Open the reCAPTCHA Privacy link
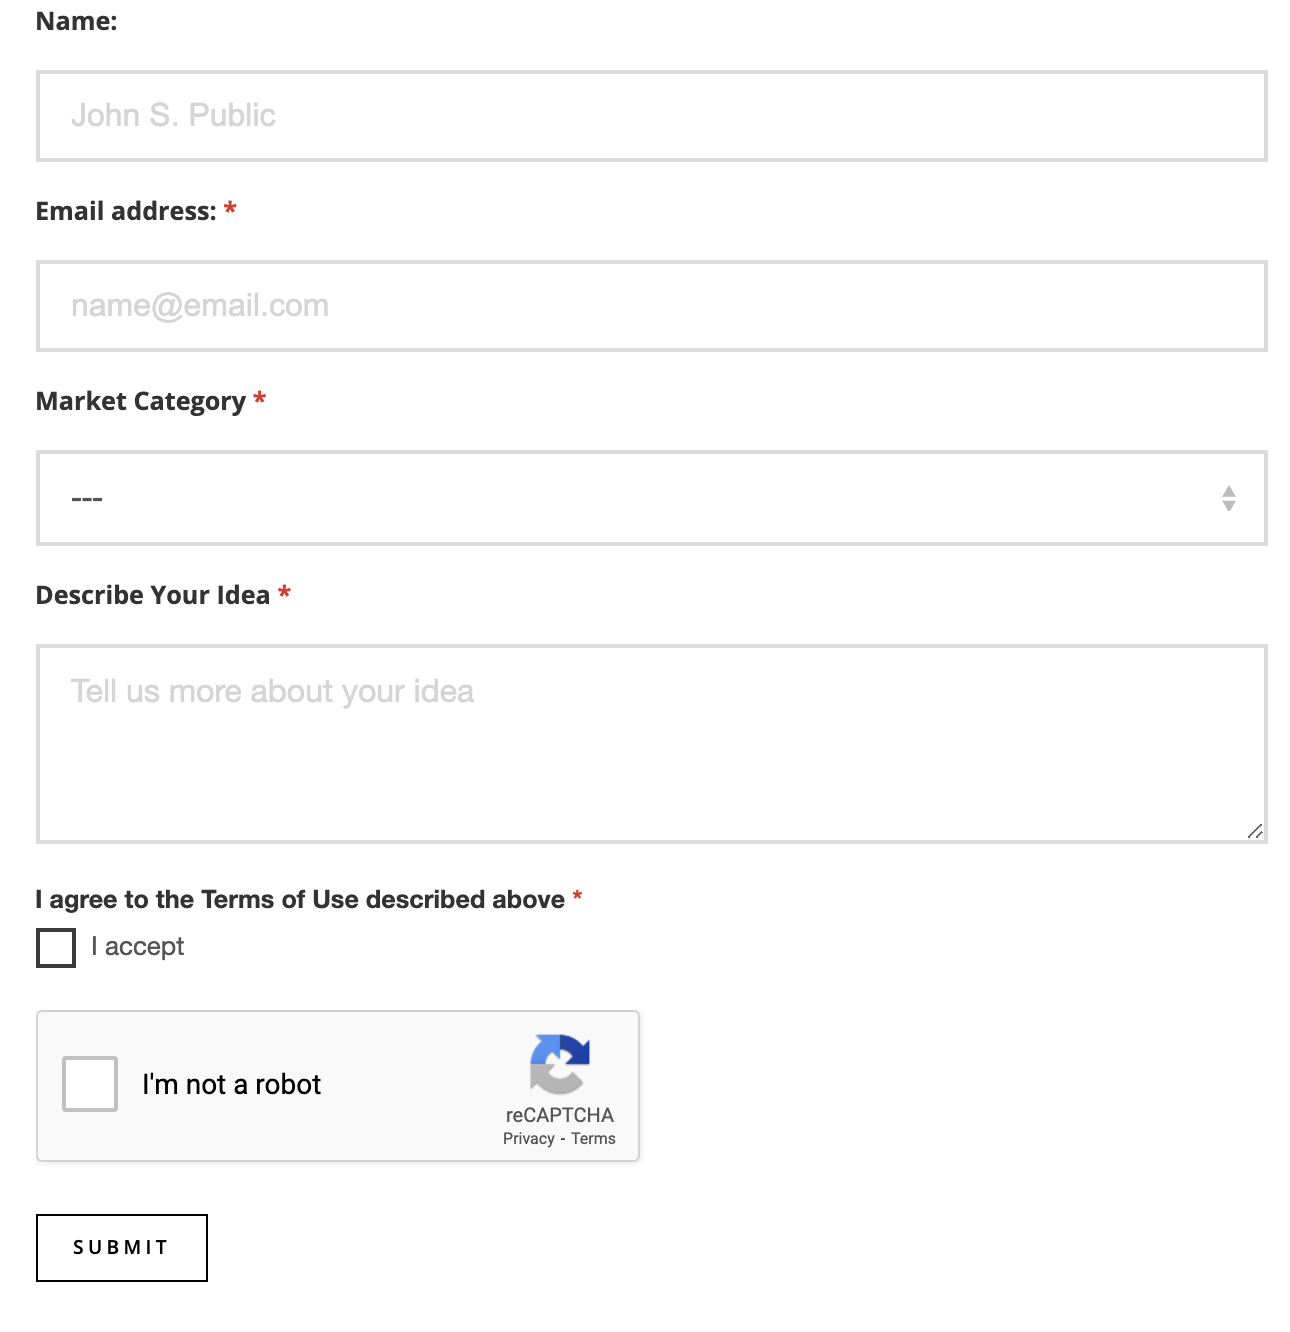1290x1332 pixels. (x=528, y=1138)
